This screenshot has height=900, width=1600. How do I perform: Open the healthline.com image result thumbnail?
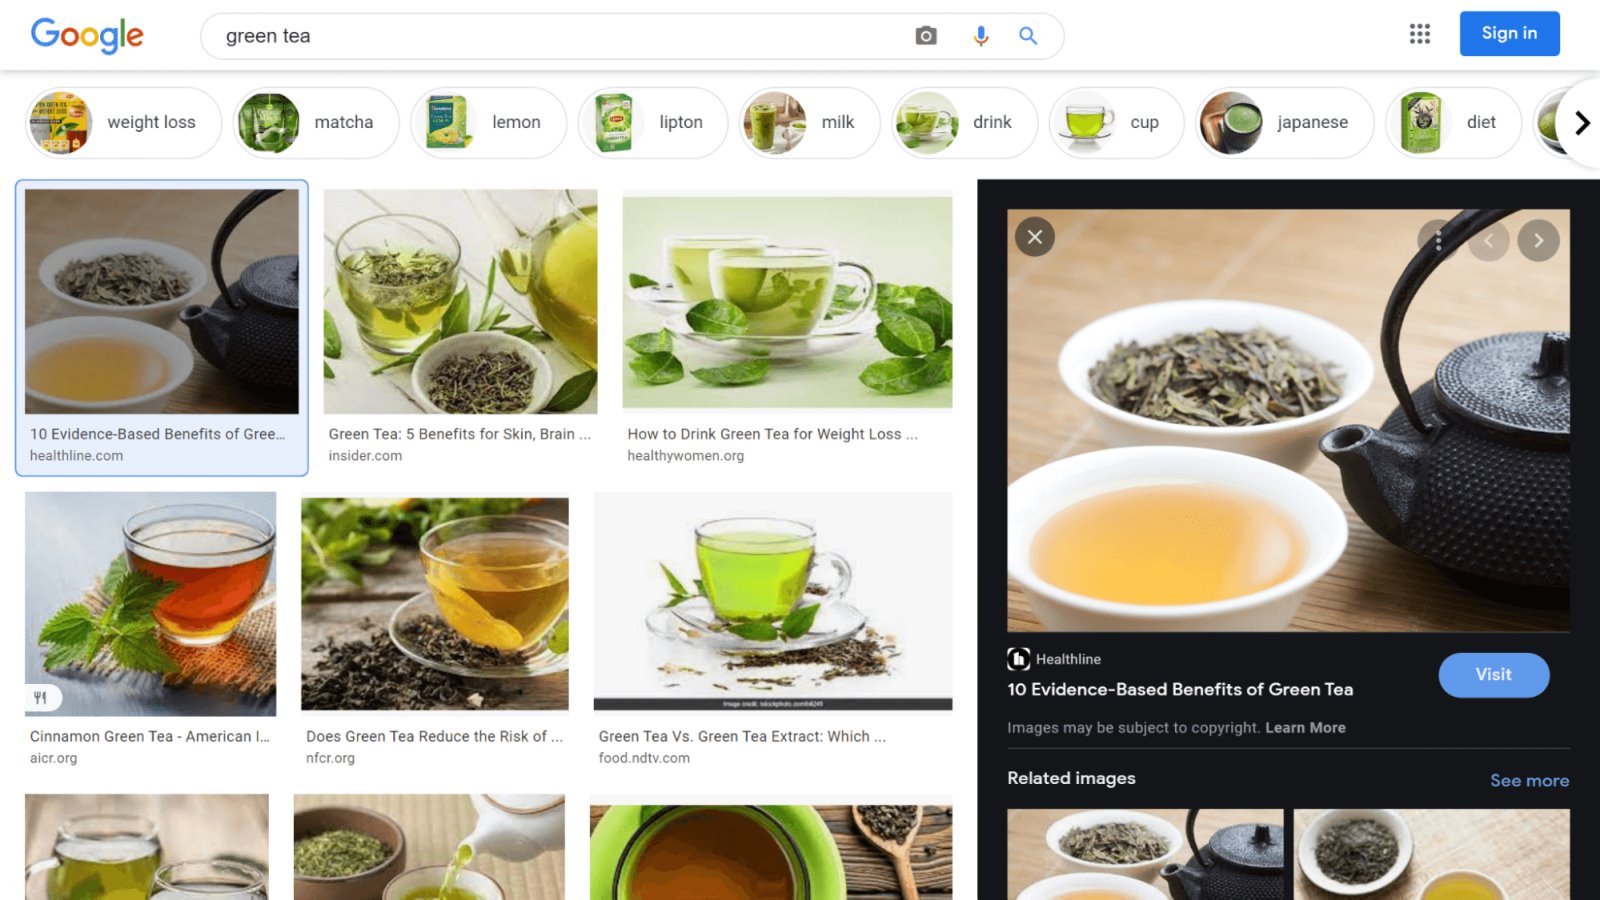[x=162, y=302]
